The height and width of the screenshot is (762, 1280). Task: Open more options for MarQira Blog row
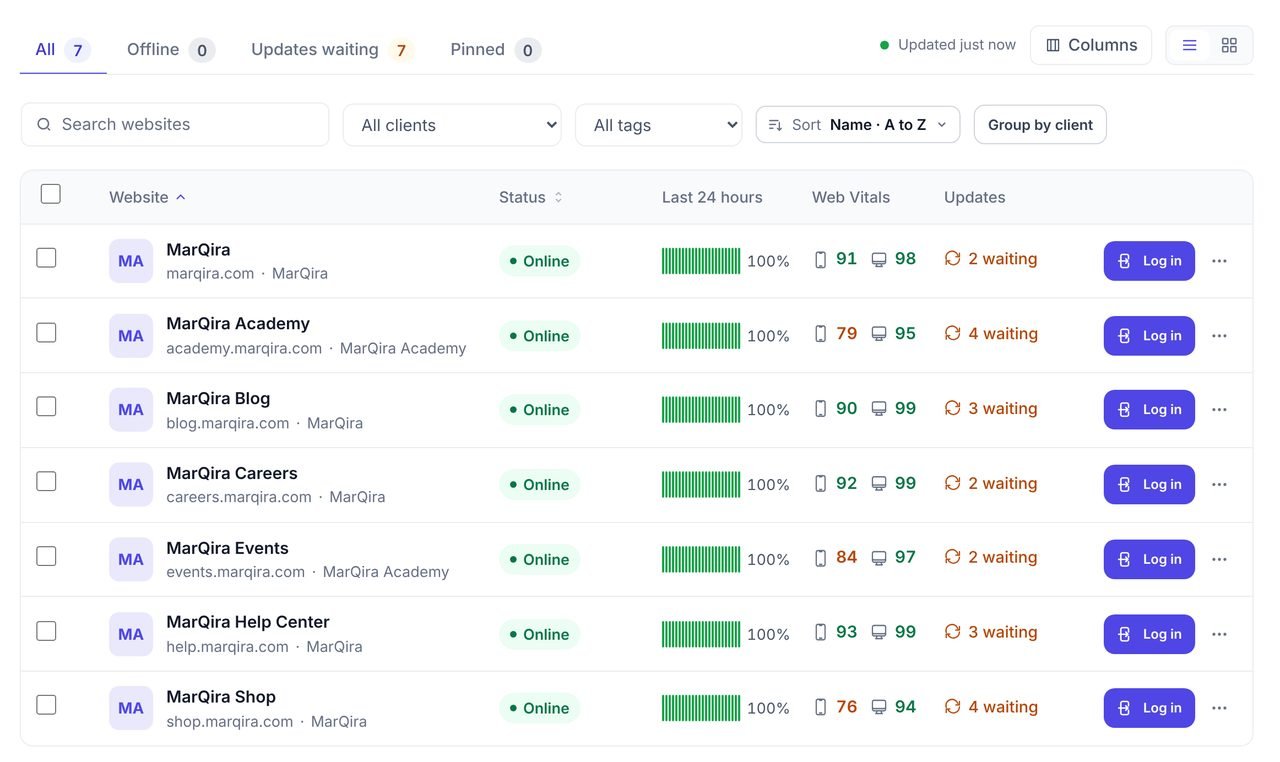click(1219, 410)
